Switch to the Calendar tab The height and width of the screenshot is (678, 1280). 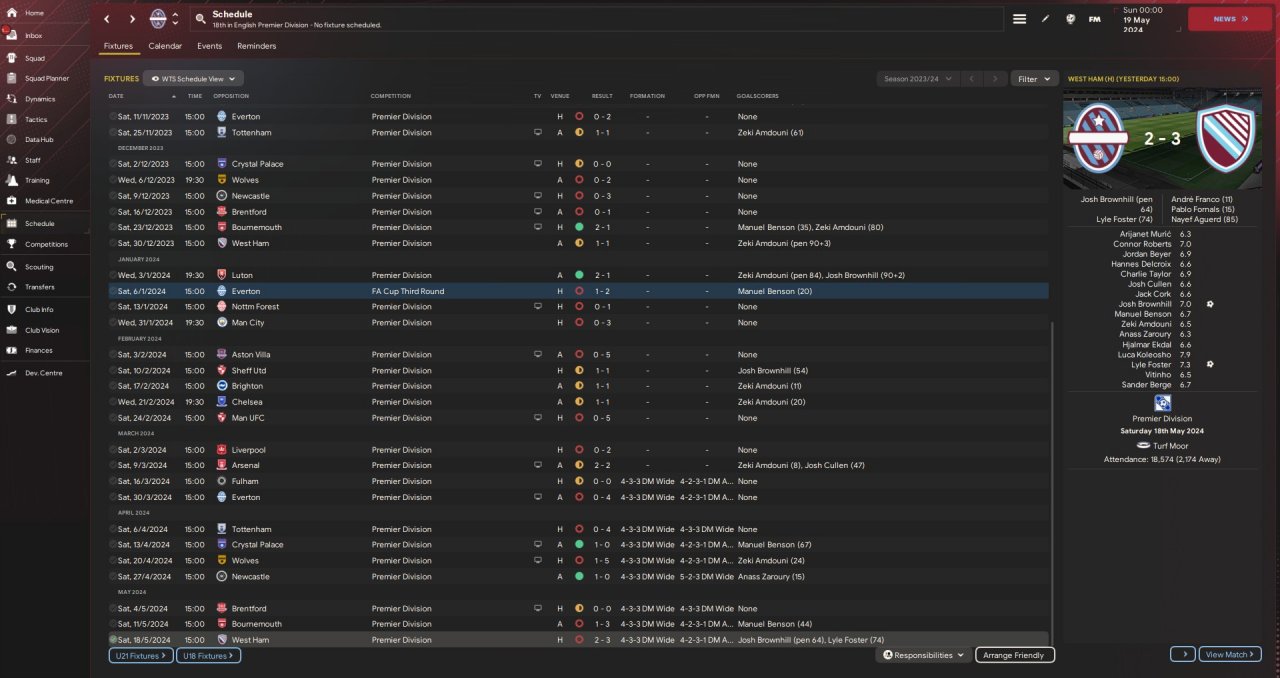(x=165, y=46)
